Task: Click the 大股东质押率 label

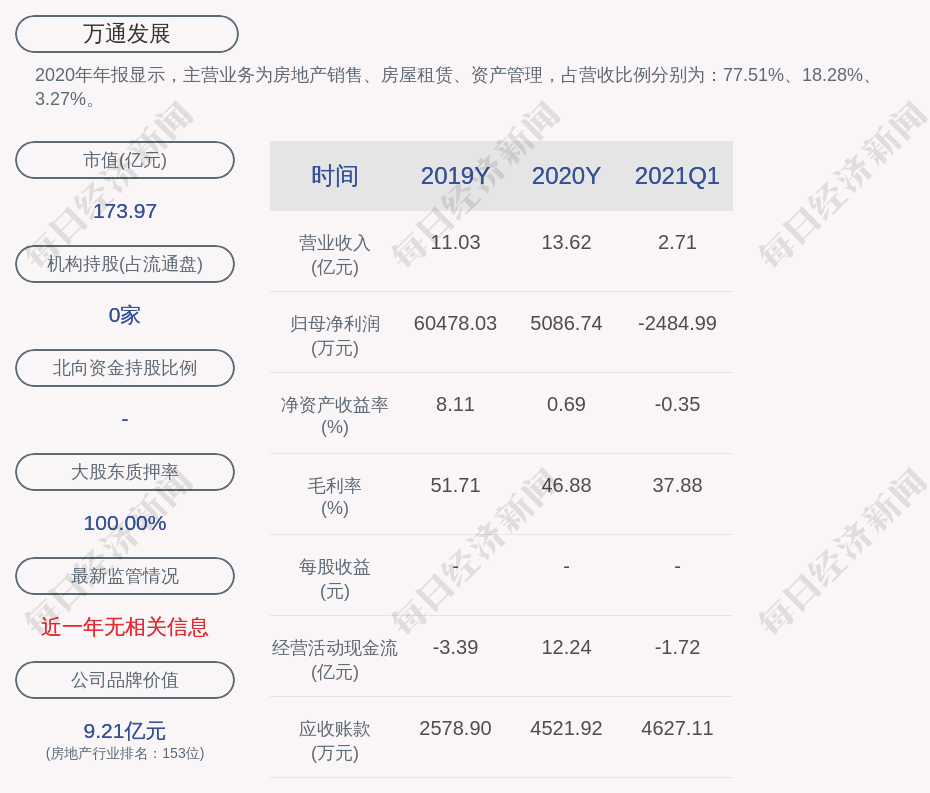Action: (125, 472)
